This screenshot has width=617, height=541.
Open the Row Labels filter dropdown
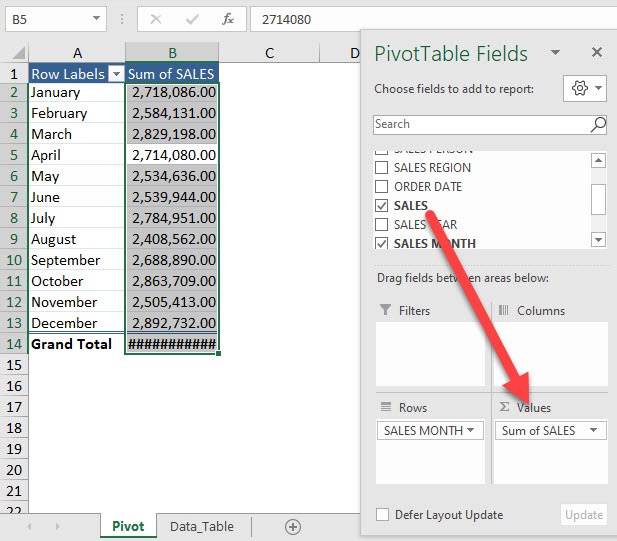point(116,74)
